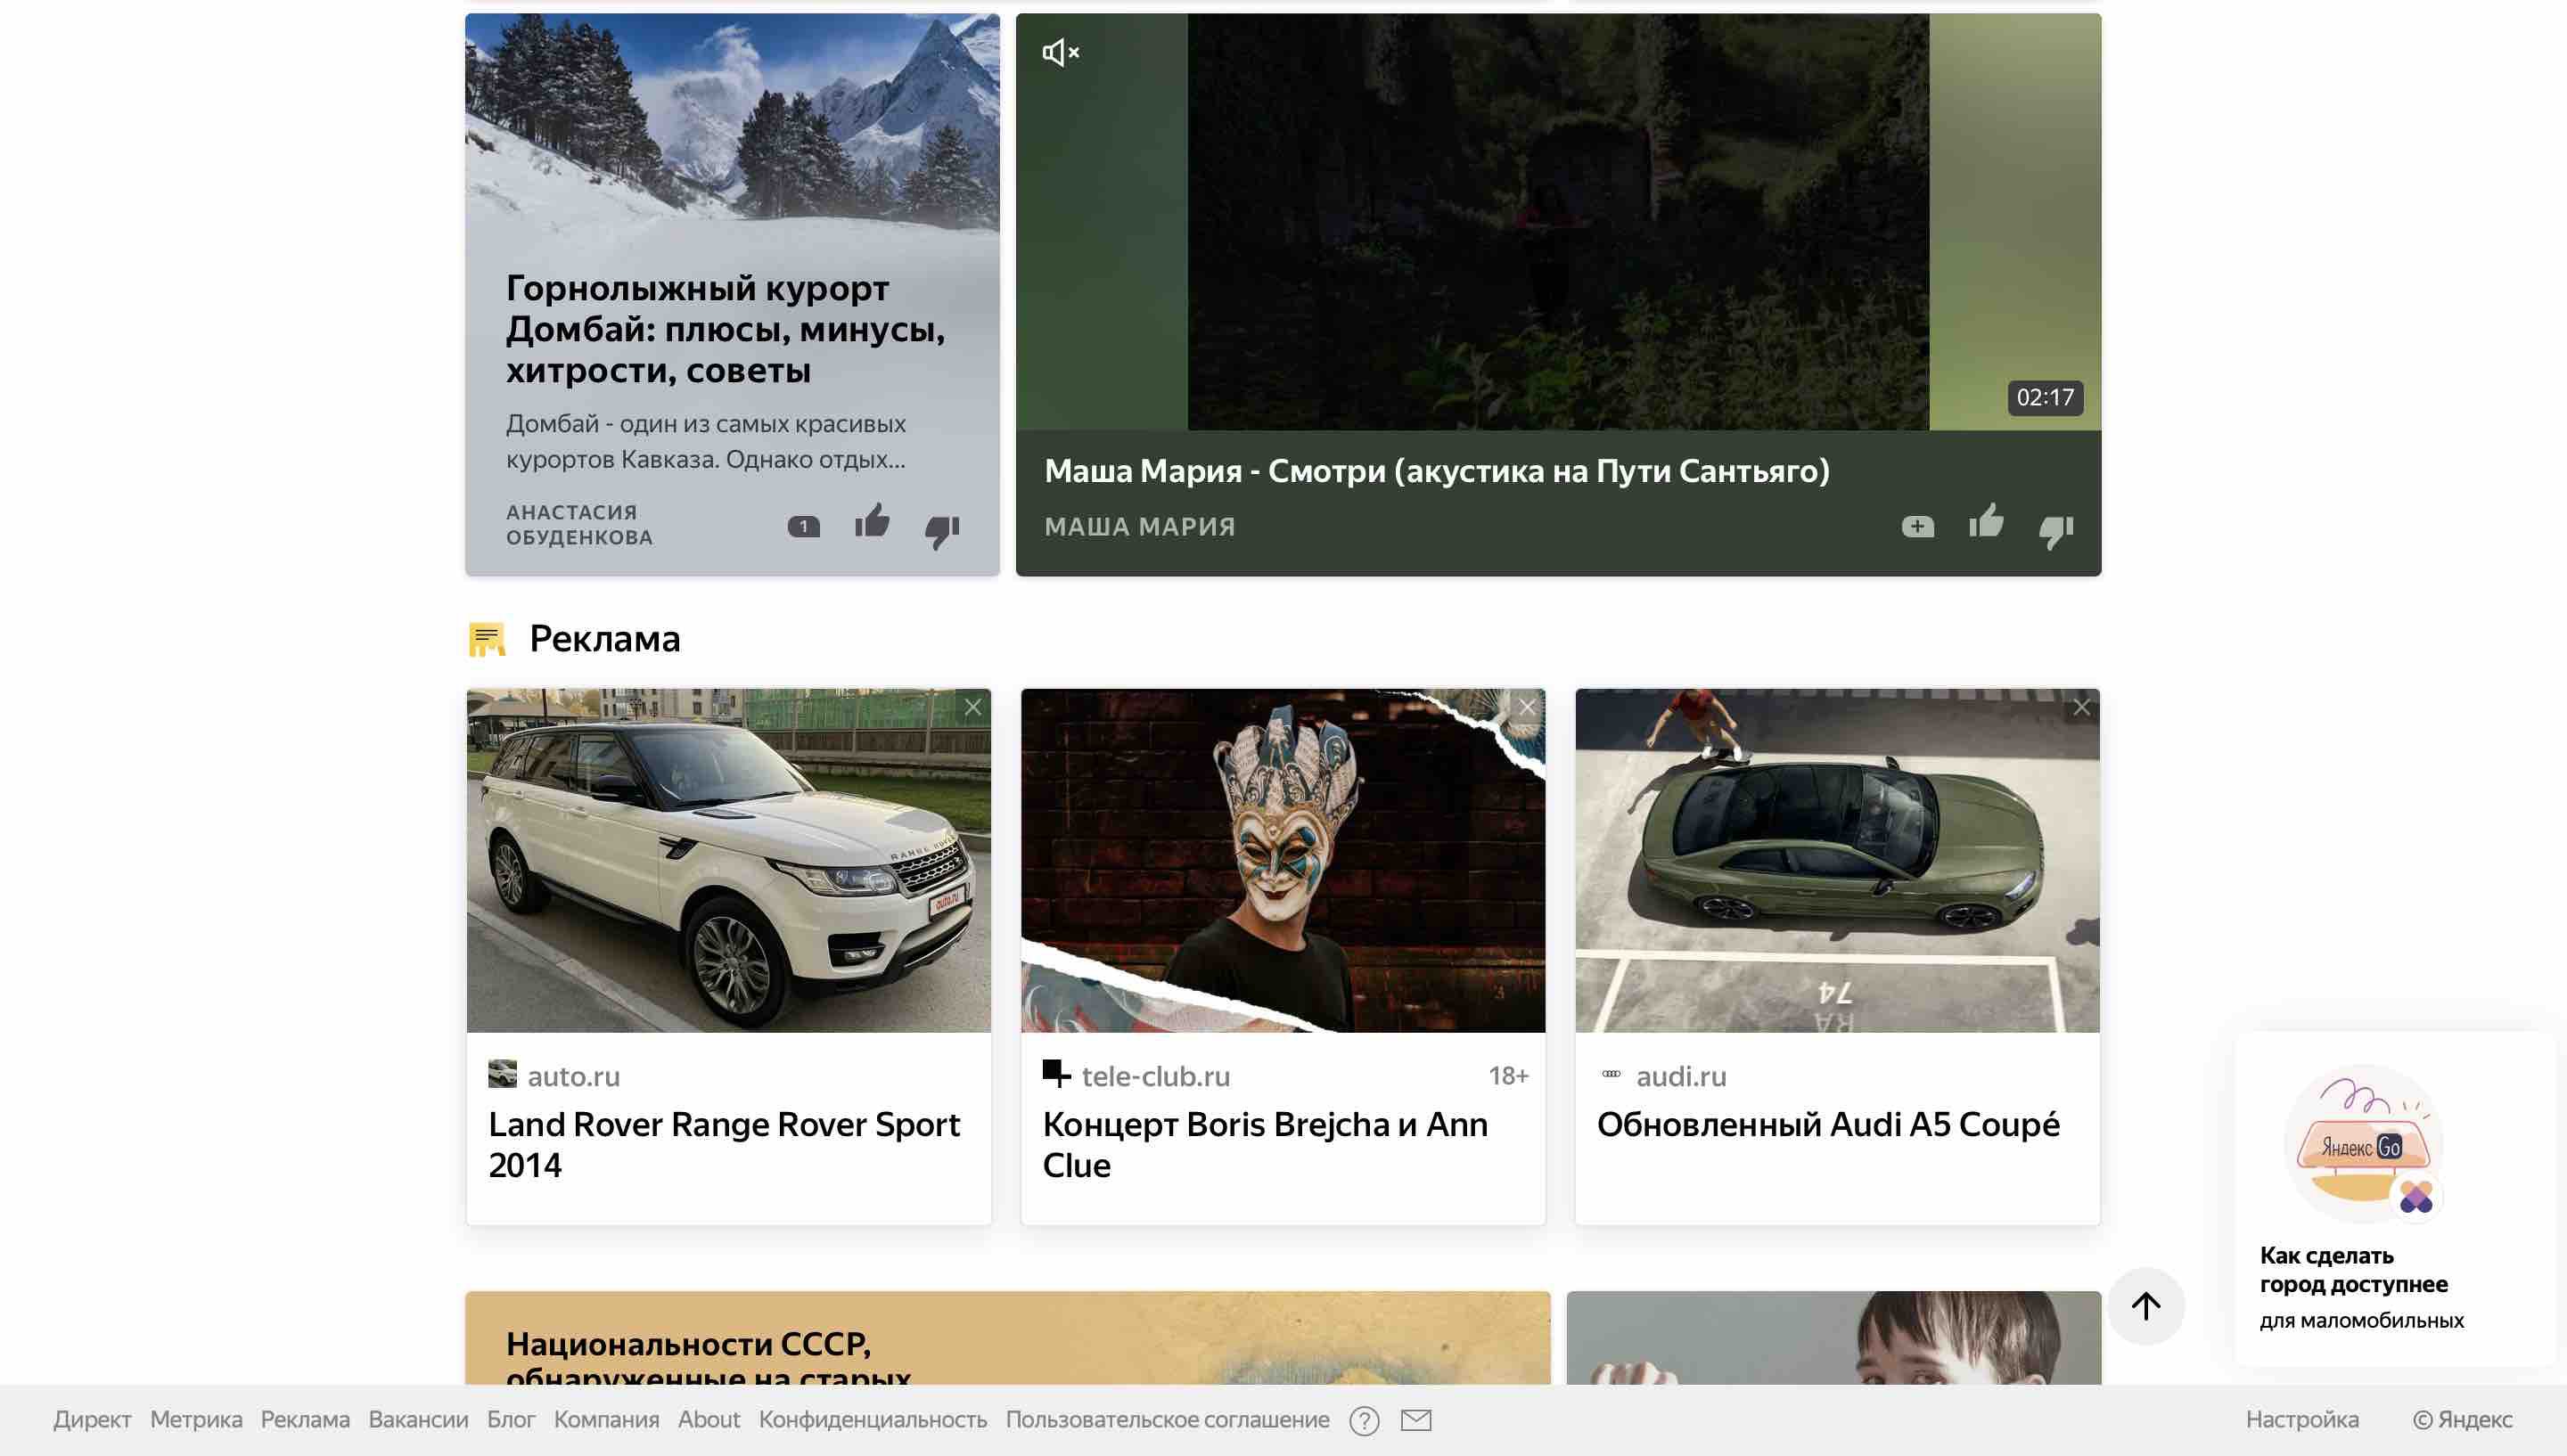Viewport: 2567px width, 1456px height.
Task: Close the auto.ru Land Rover ad
Action: (972, 707)
